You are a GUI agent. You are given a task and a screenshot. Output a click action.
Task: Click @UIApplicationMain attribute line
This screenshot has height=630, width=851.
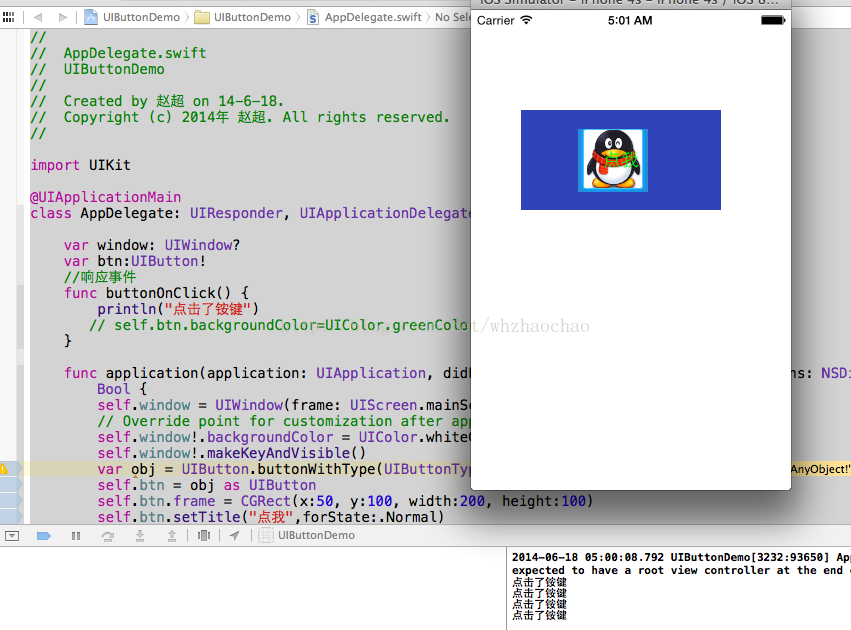click(x=106, y=197)
